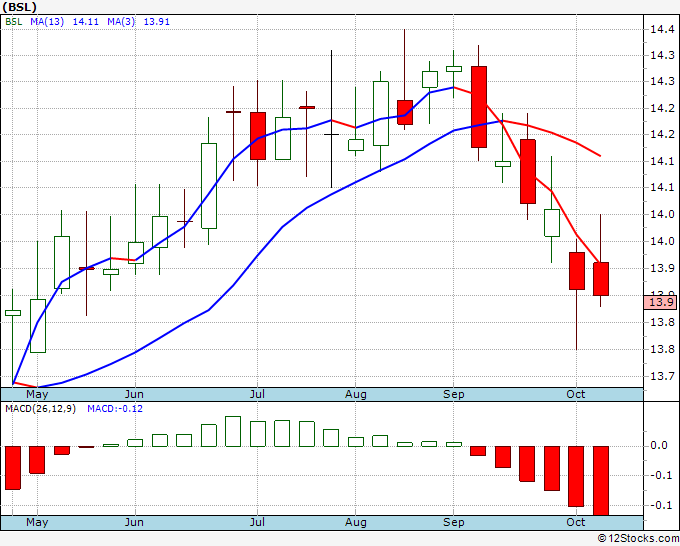This screenshot has height=546, width=680.
Task: Click the 14.4 price axis label
Action: point(662,29)
